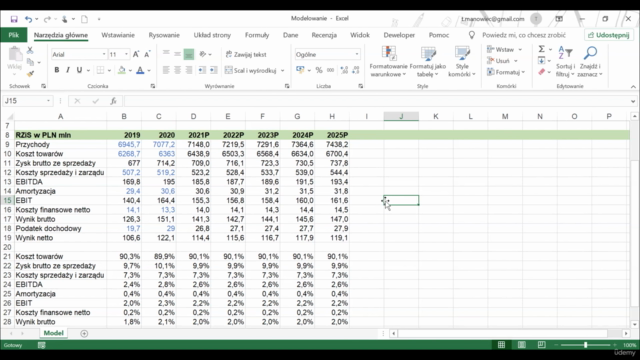Switch to Page Layout view icon
Viewport: 640px width, 360px height.
[x=522, y=345]
